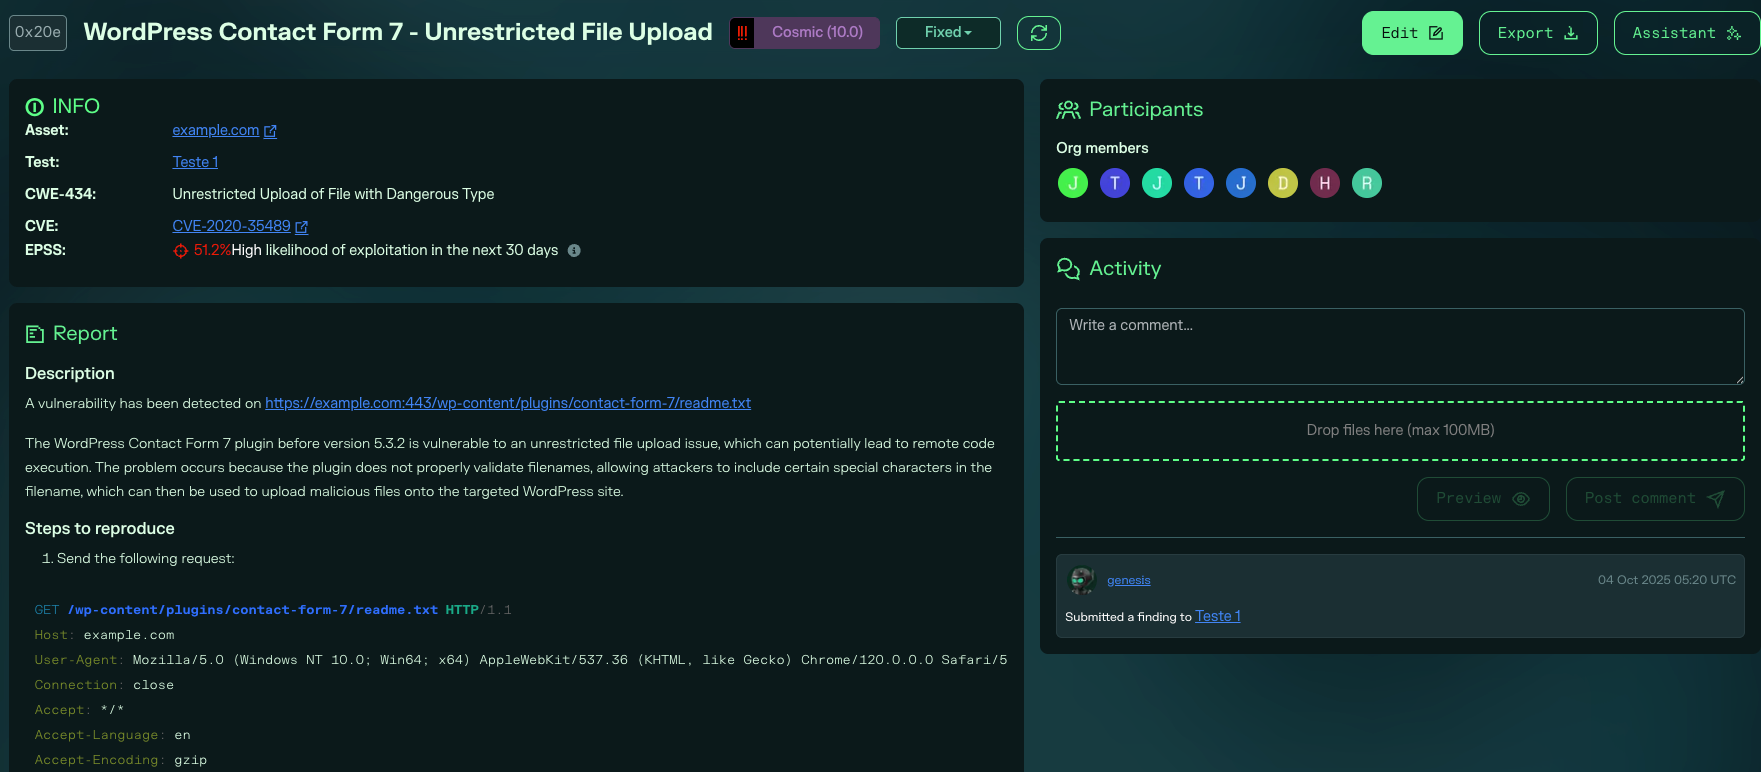Launch the Assistant
Screen dimensions: 1761x772
pos(1686,33)
